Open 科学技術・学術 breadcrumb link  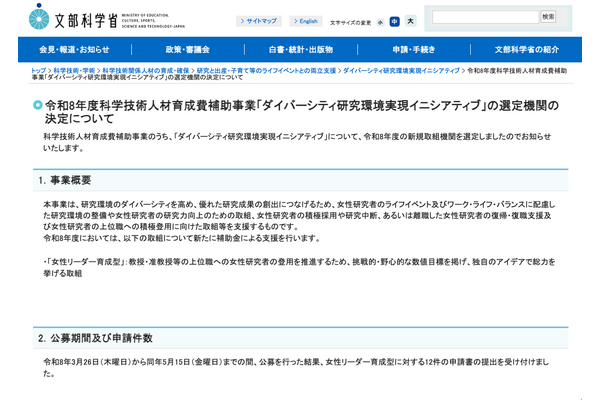(x=74, y=70)
